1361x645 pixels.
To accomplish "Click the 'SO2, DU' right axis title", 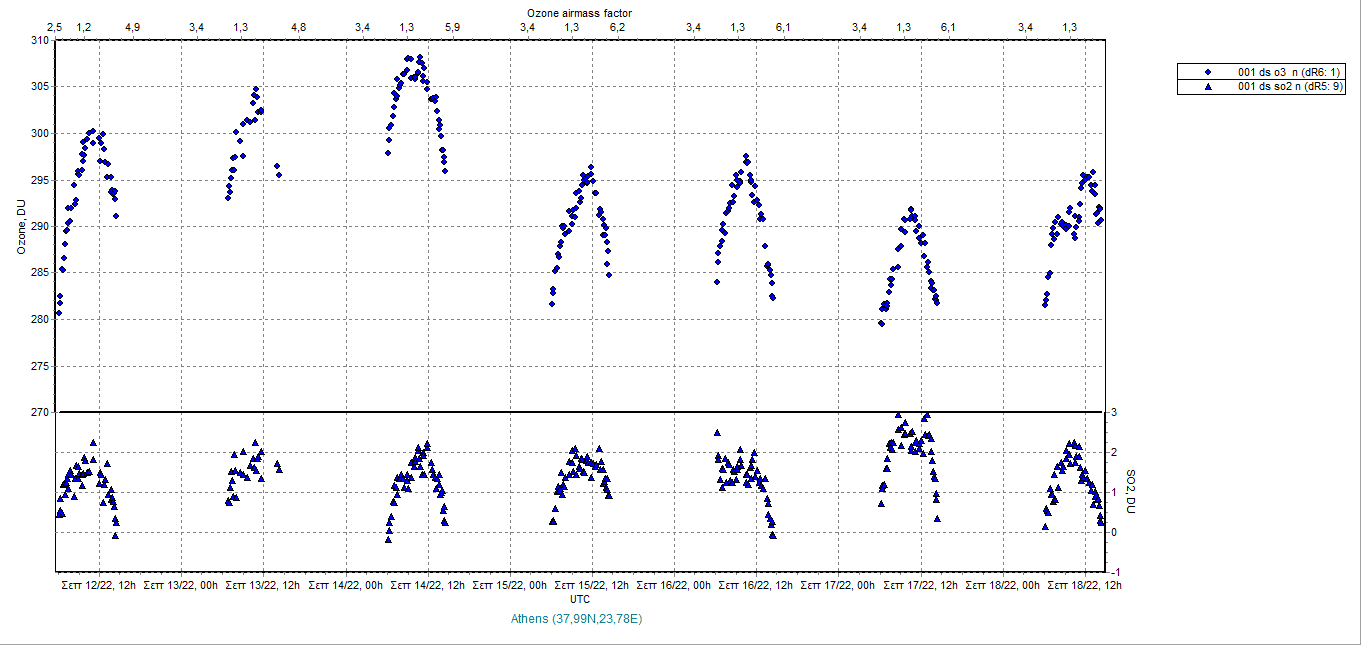I will click(1131, 492).
